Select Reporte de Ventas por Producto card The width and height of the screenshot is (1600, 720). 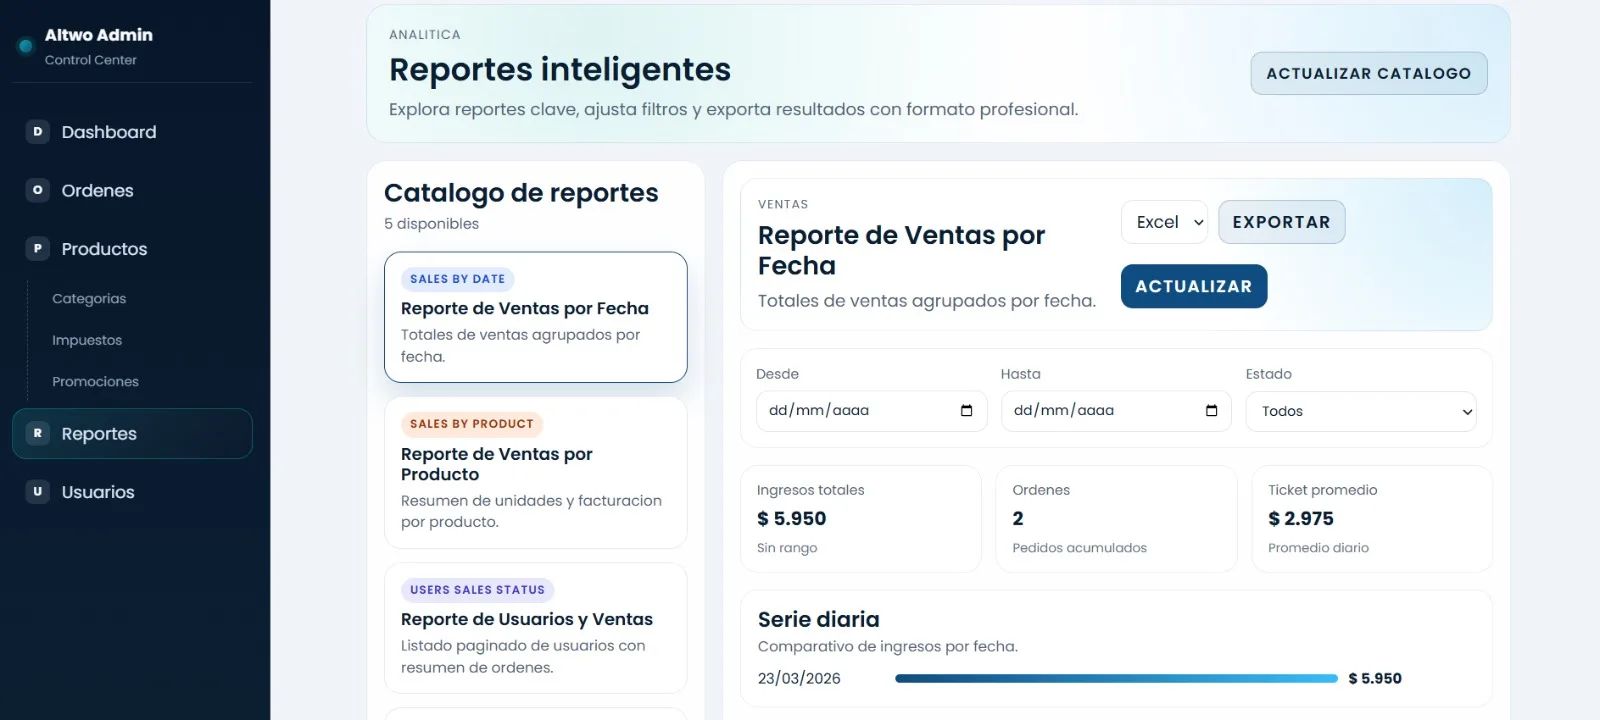tap(535, 472)
